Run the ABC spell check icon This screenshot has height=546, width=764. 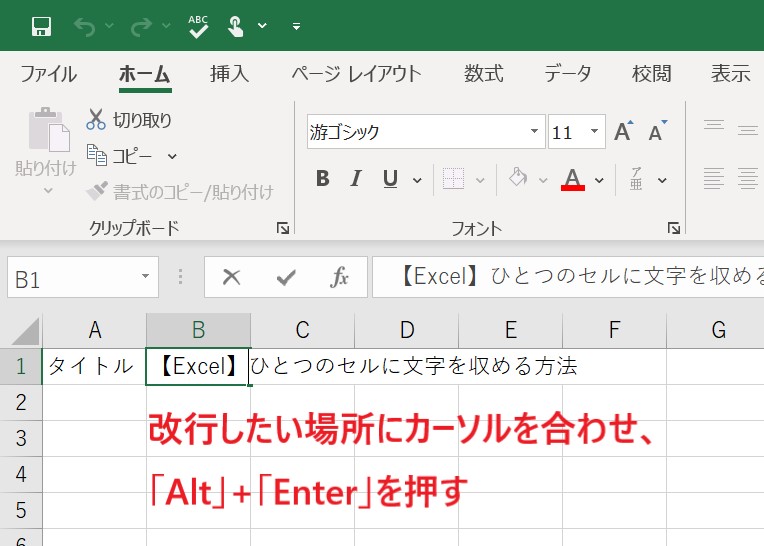pos(198,26)
